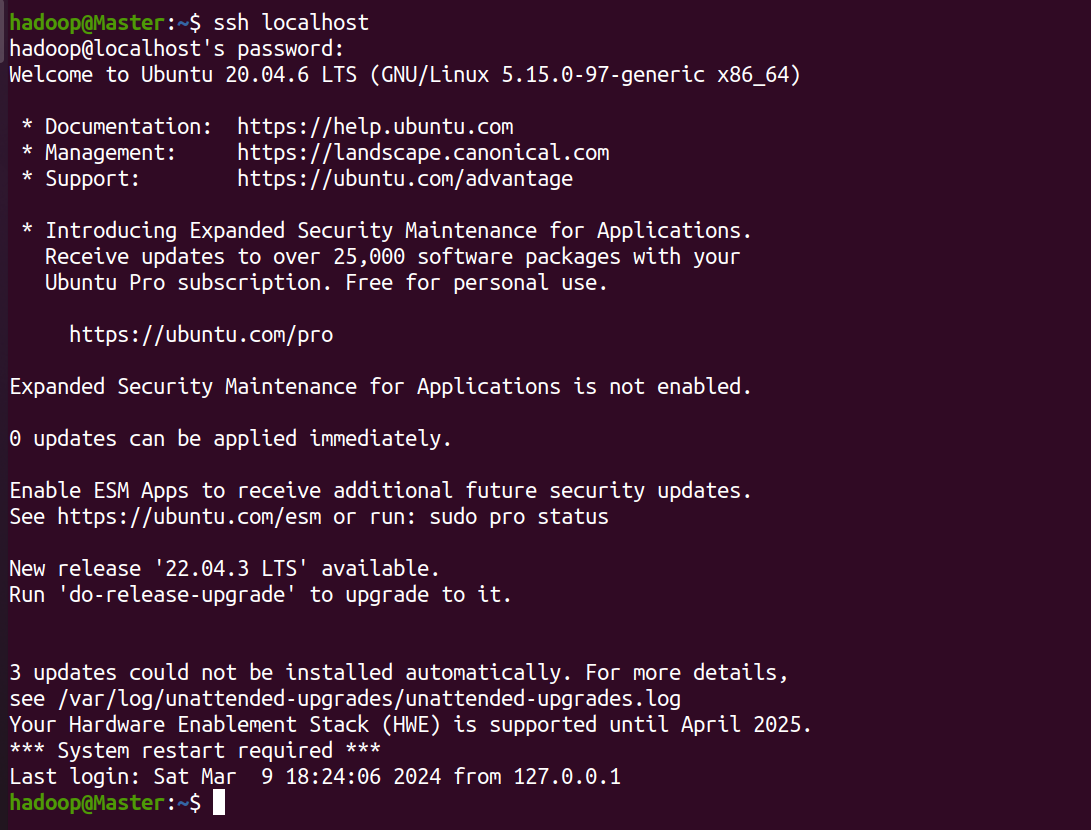
Task: Click the 'Welcome to Ubuntu 20.04.6 LTS' line
Action: pos(405,74)
